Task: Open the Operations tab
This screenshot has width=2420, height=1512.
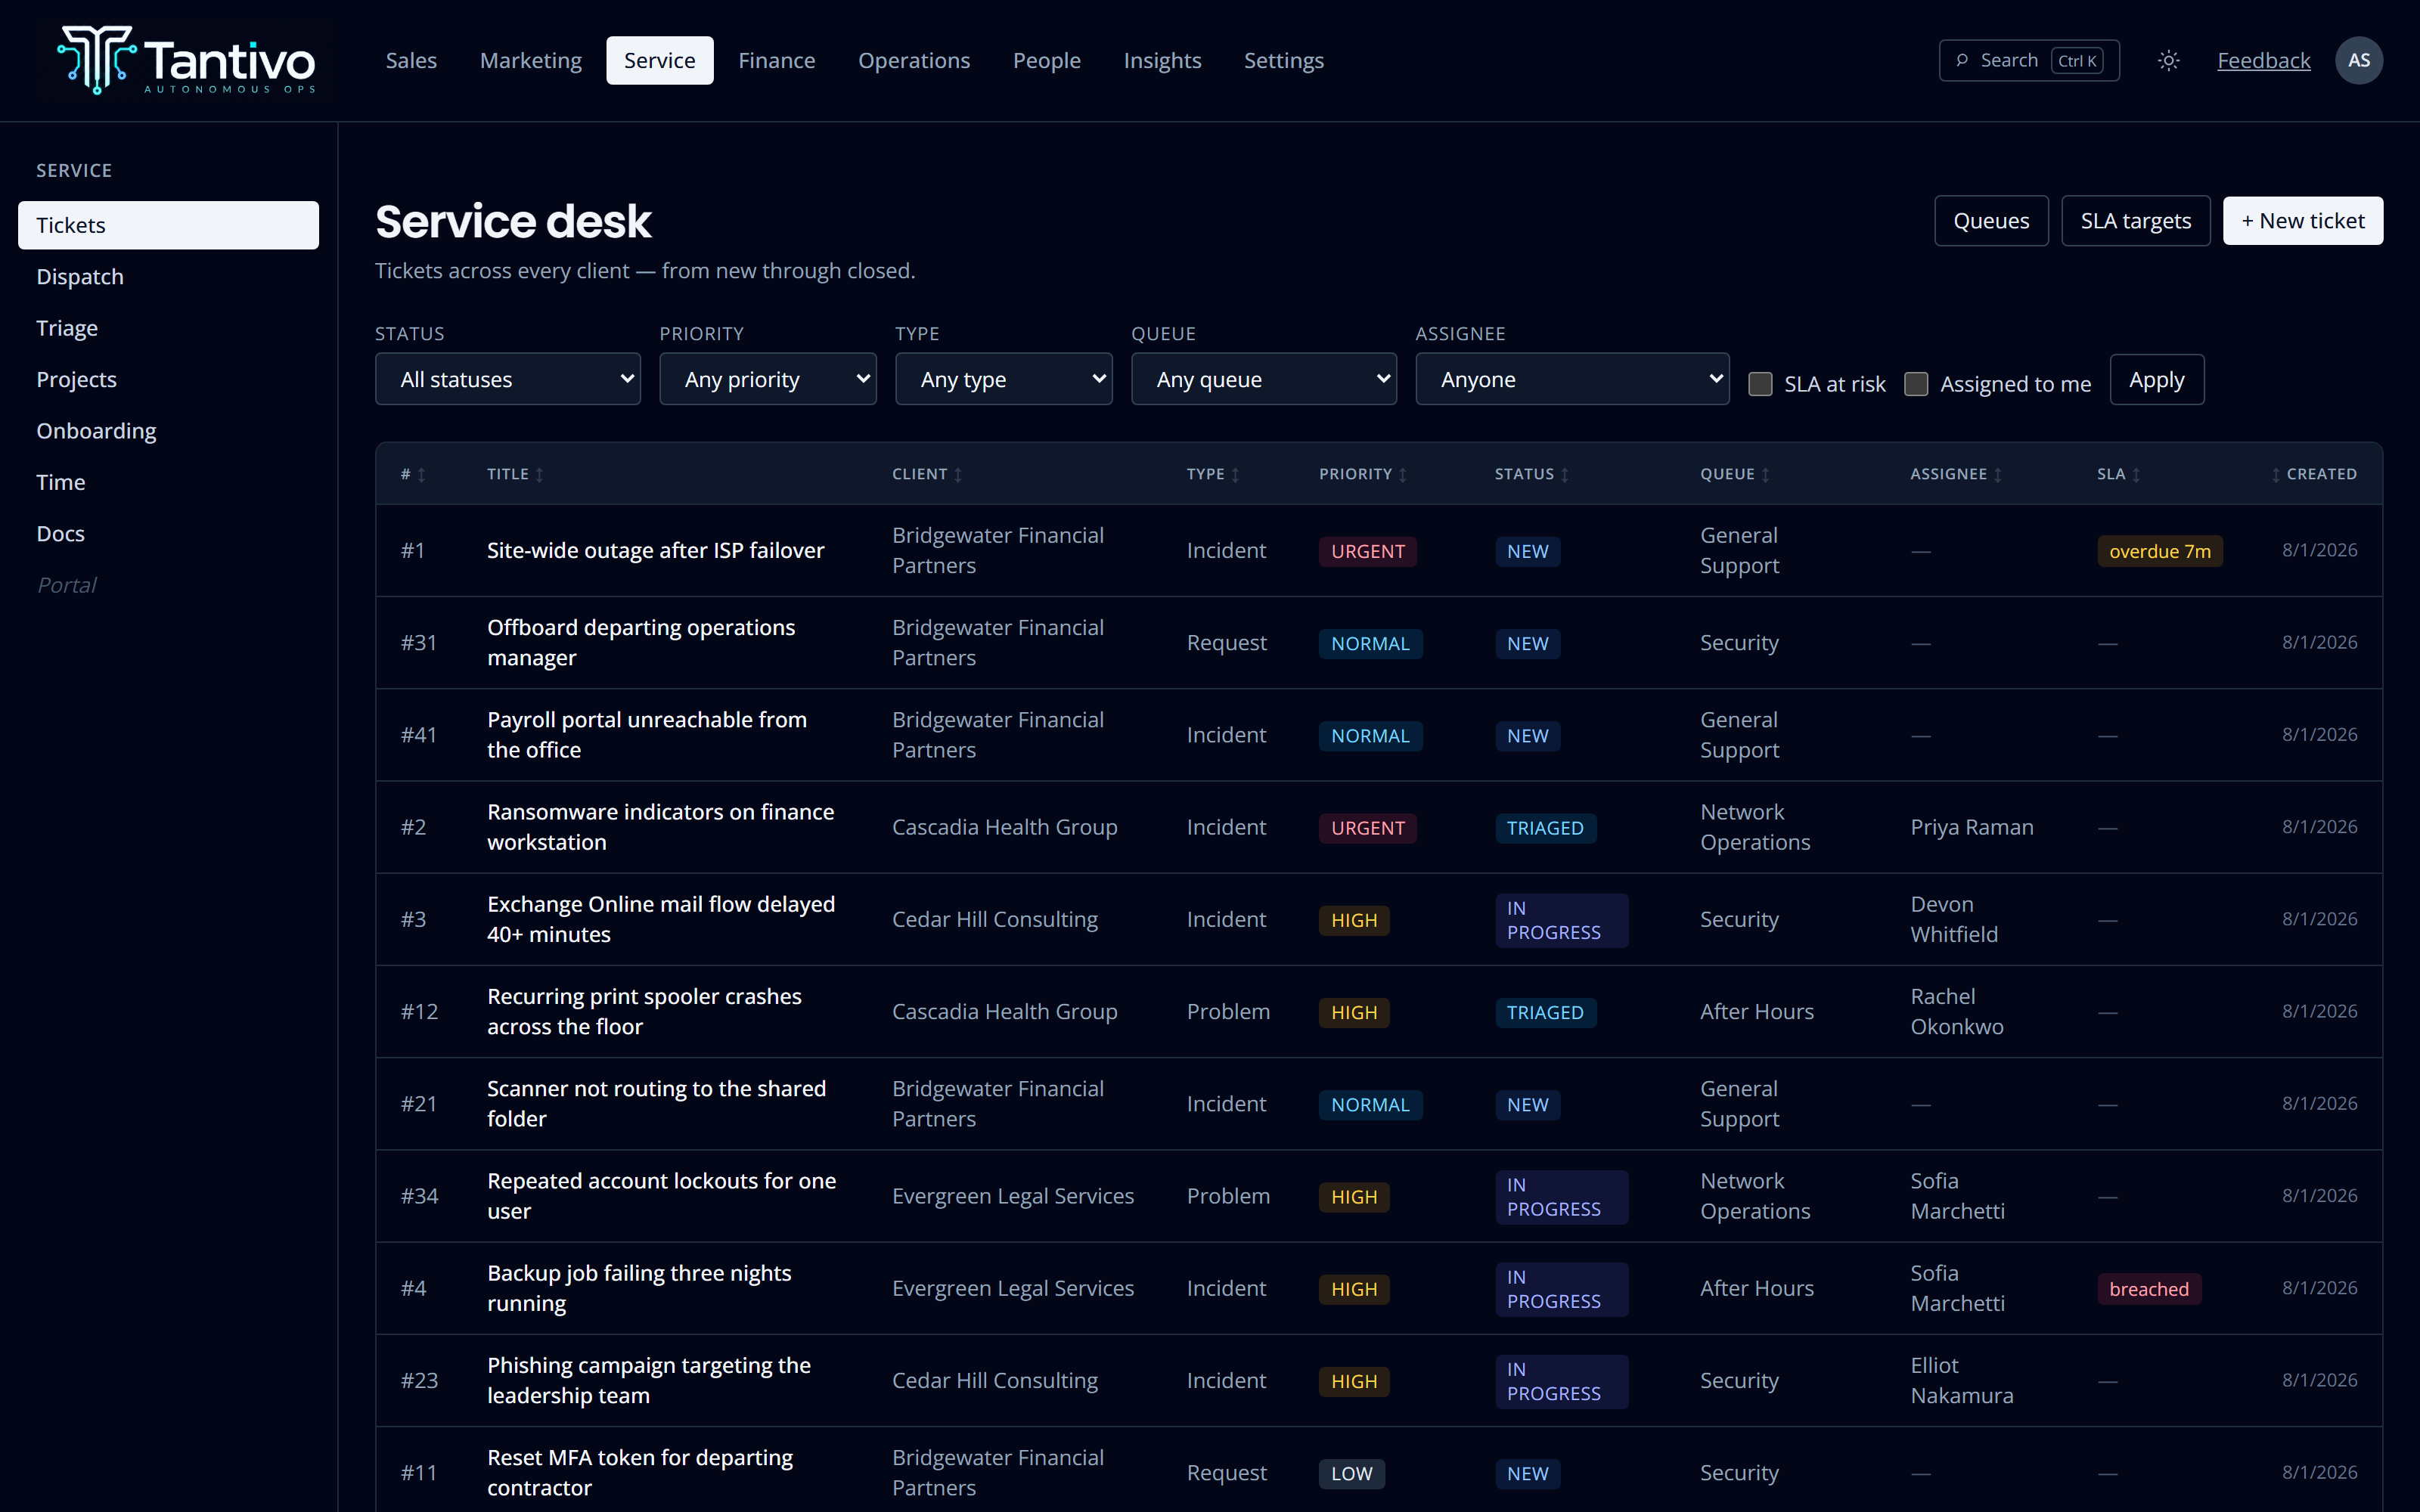Action: click(914, 60)
